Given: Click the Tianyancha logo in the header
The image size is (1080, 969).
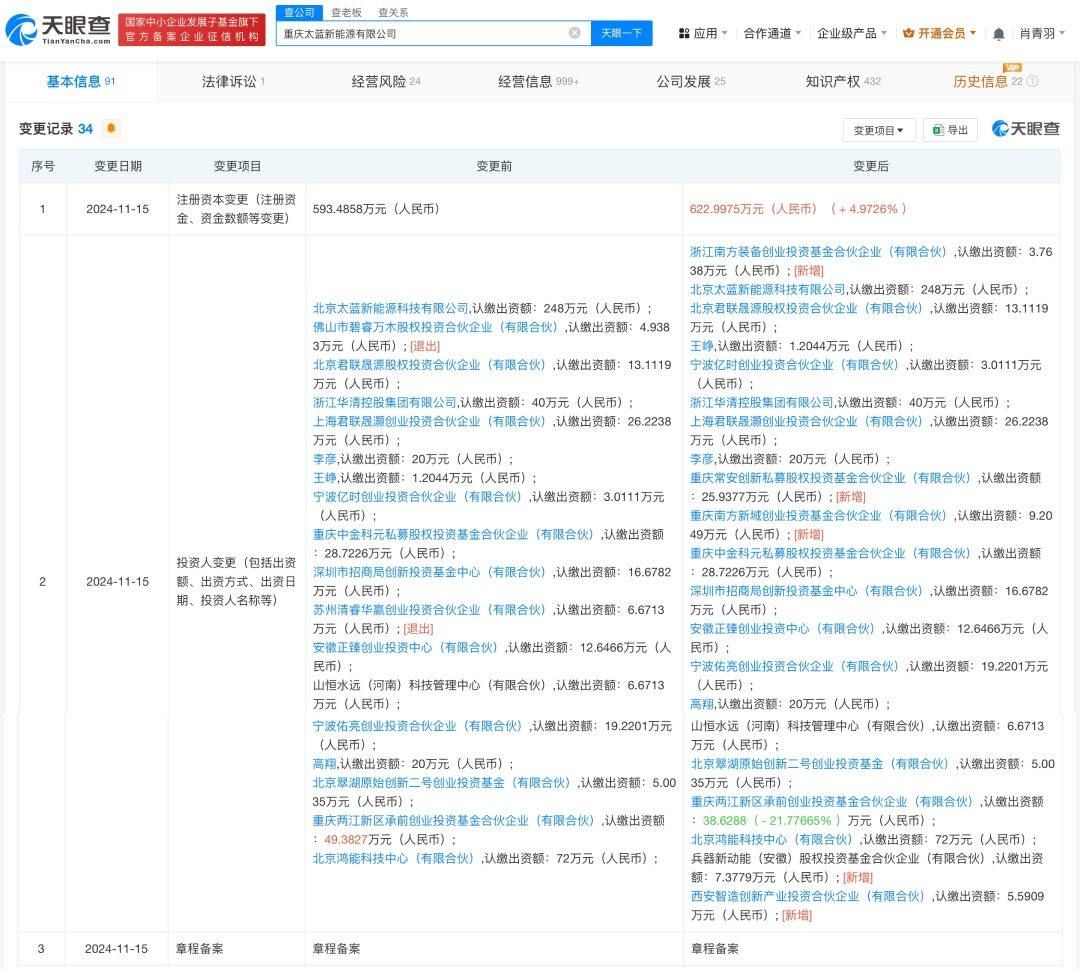Looking at the screenshot, I should [x=58, y=30].
